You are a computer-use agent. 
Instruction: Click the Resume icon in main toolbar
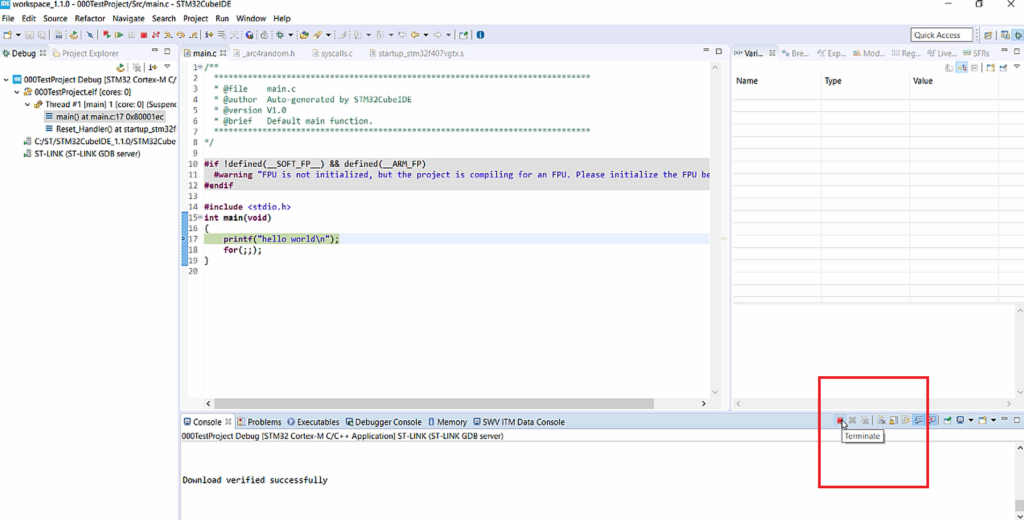pos(119,35)
